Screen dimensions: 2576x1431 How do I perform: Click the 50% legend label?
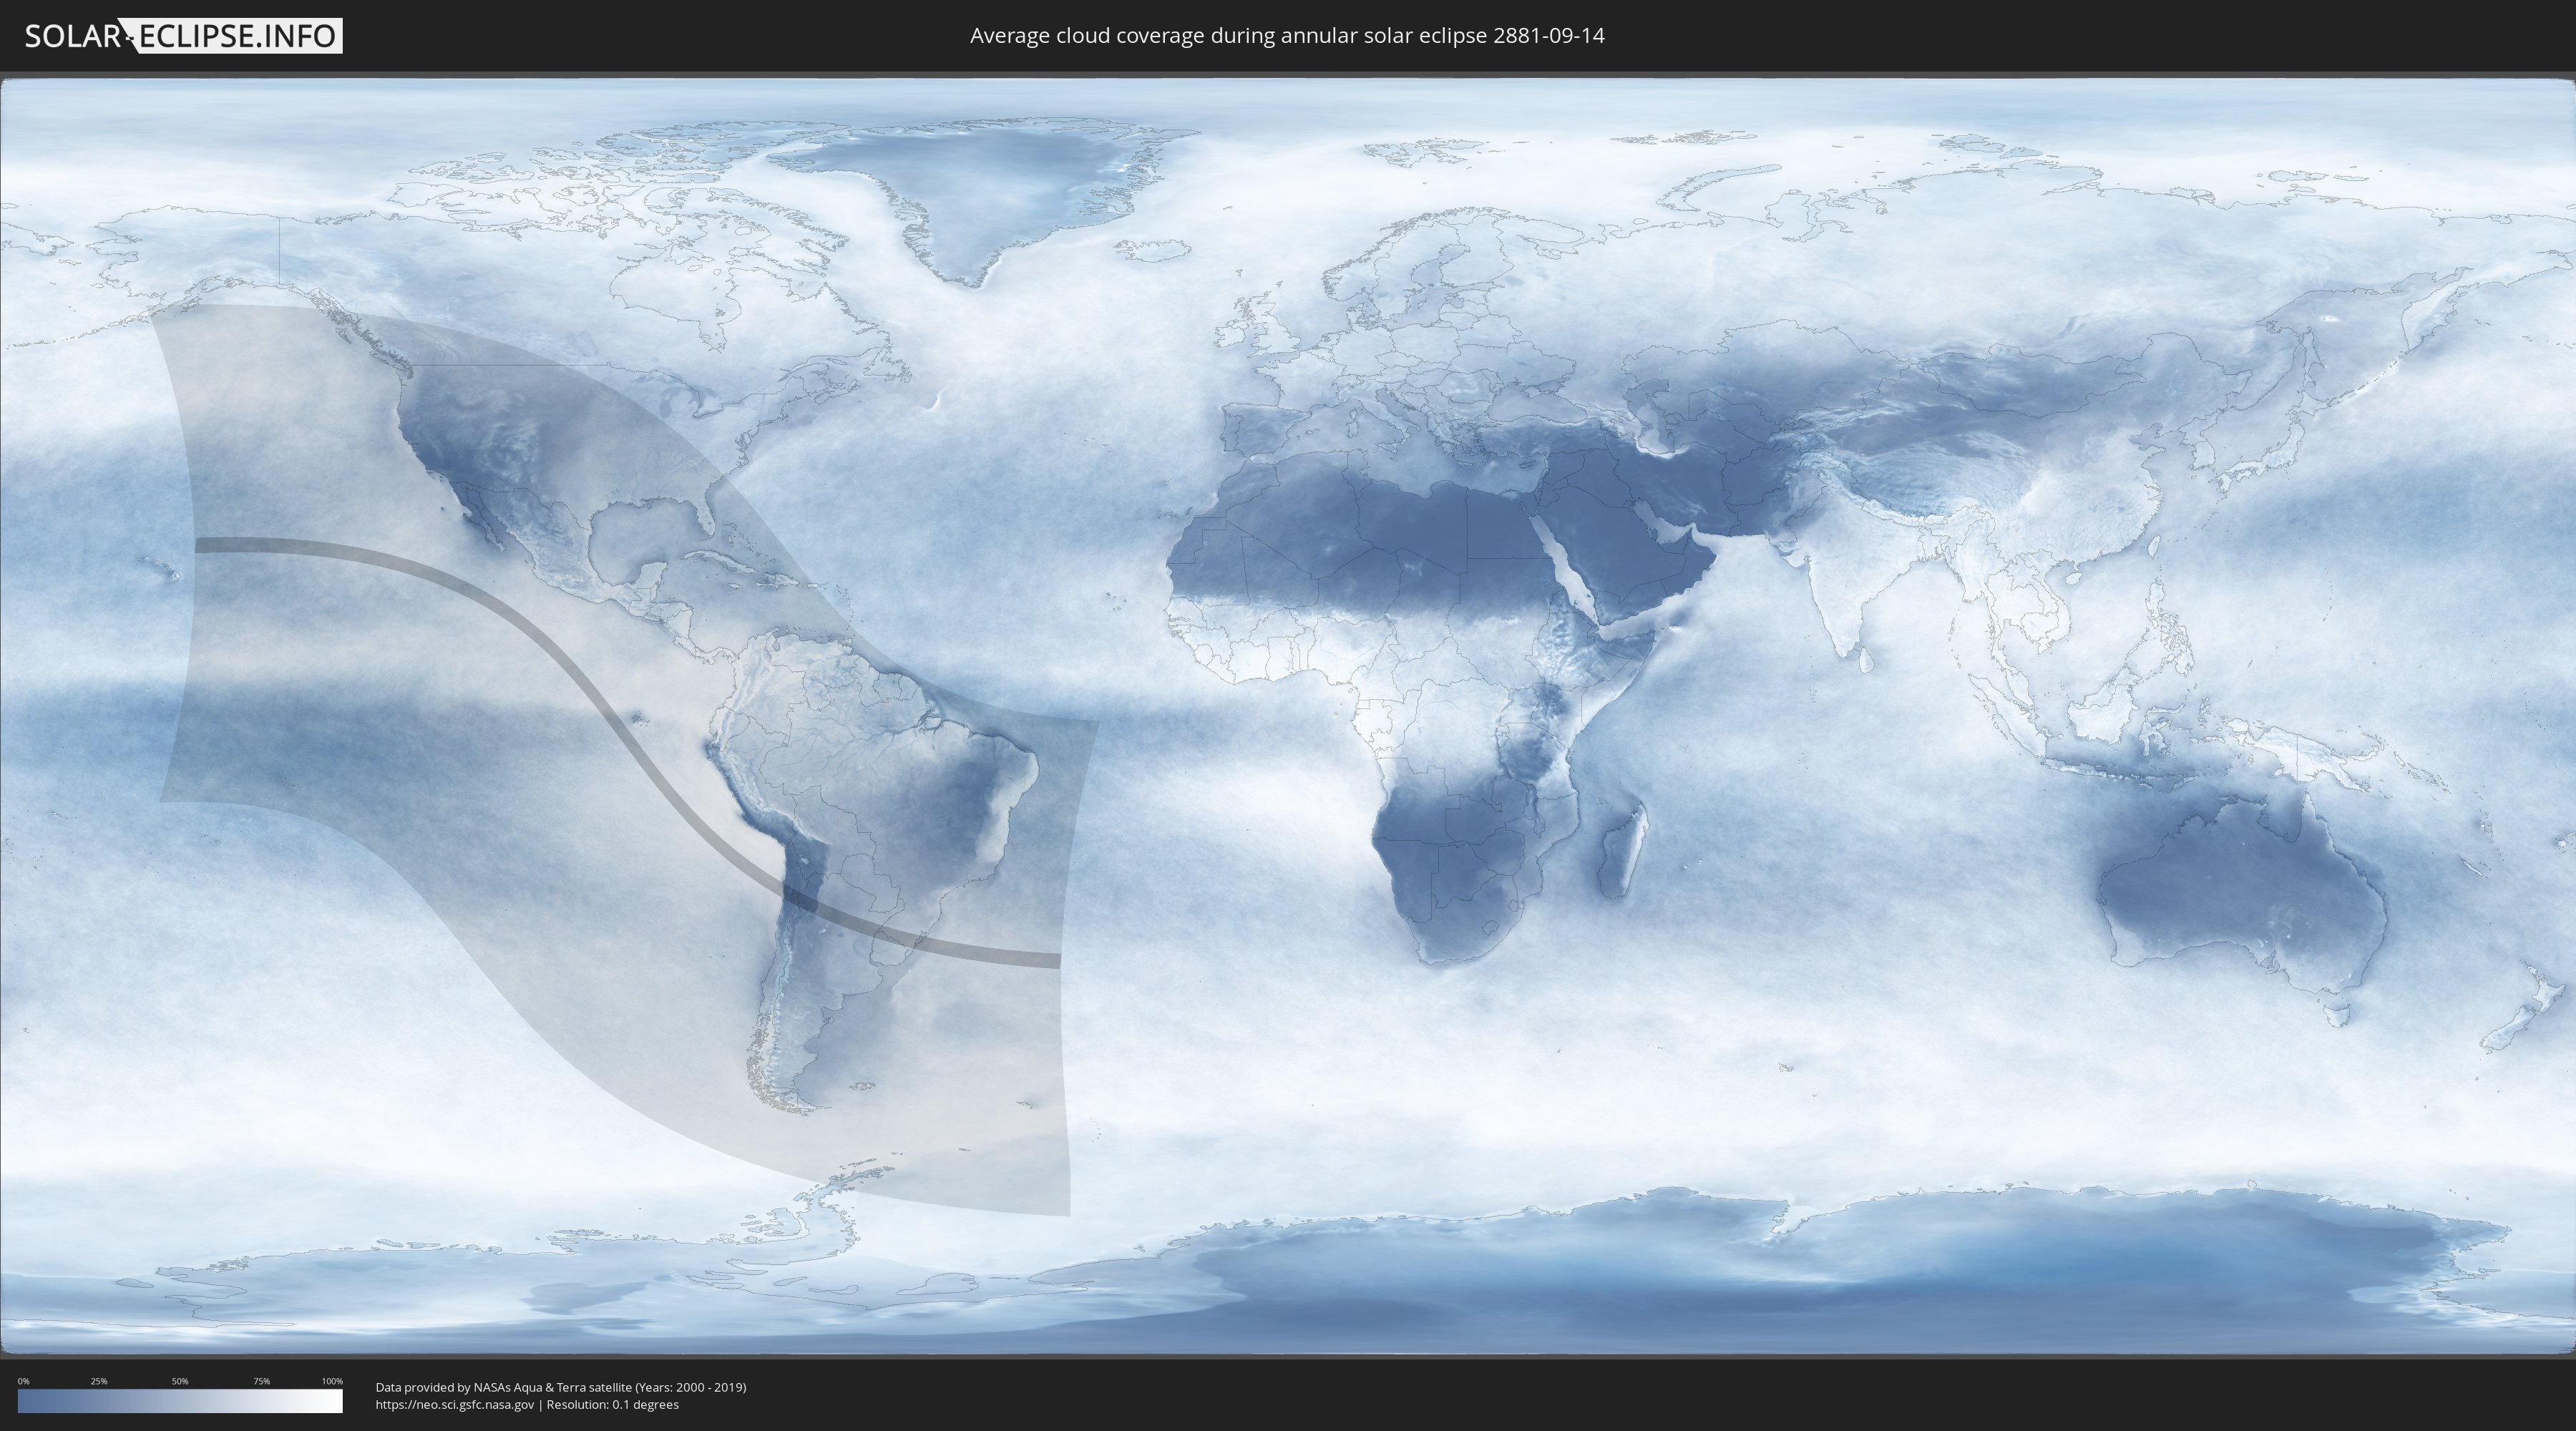pos(180,1381)
